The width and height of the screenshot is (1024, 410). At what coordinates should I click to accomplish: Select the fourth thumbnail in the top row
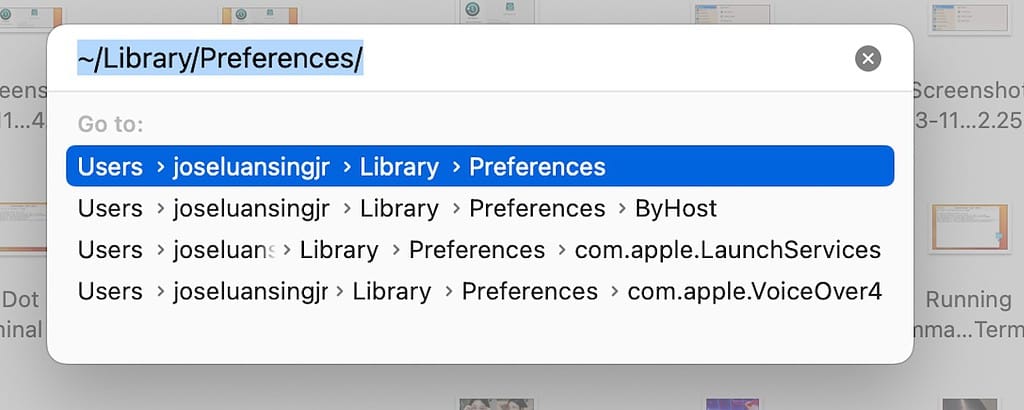click(731, 12)
